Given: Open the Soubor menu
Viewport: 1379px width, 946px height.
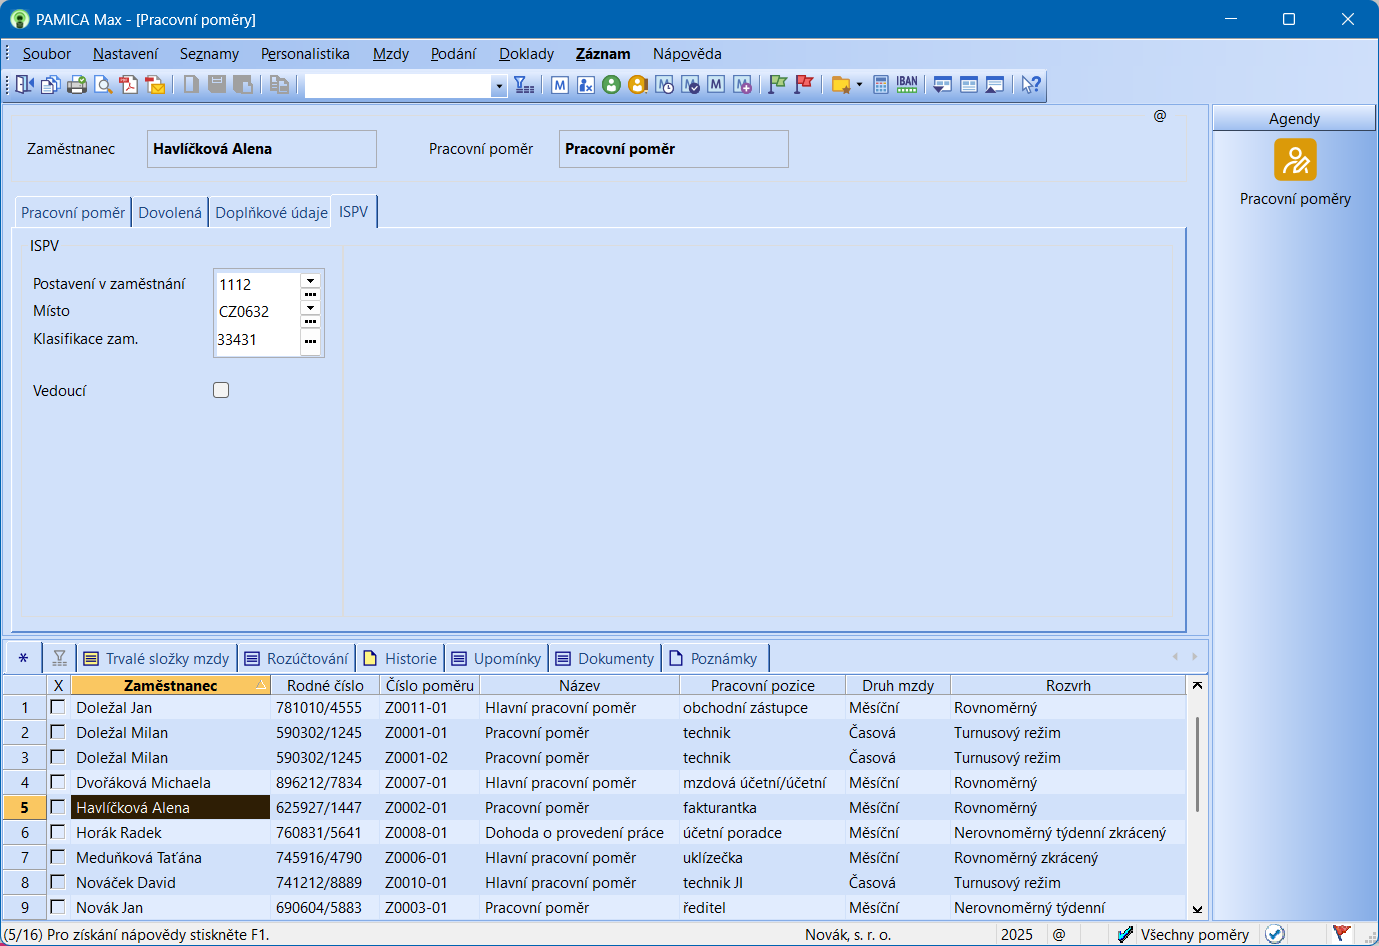Looking at the screenshot, I should tap(47, 54).
